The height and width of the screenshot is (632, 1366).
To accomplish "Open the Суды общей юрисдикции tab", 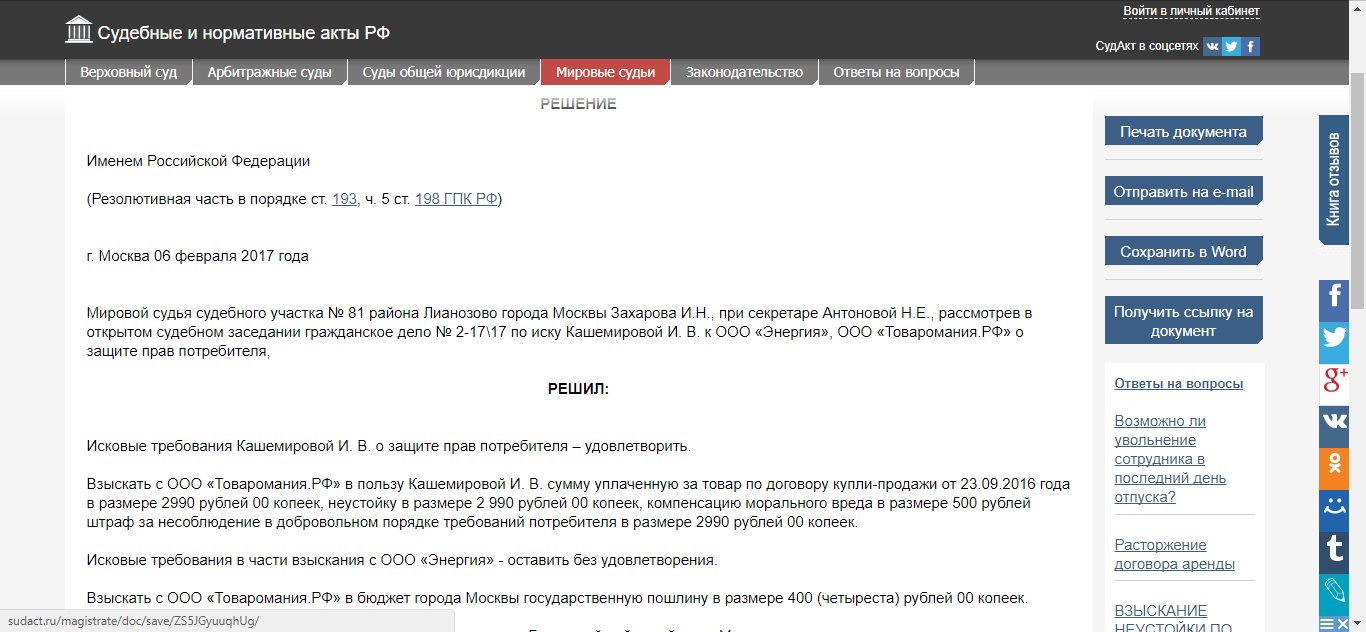I will tap(444, 72).
